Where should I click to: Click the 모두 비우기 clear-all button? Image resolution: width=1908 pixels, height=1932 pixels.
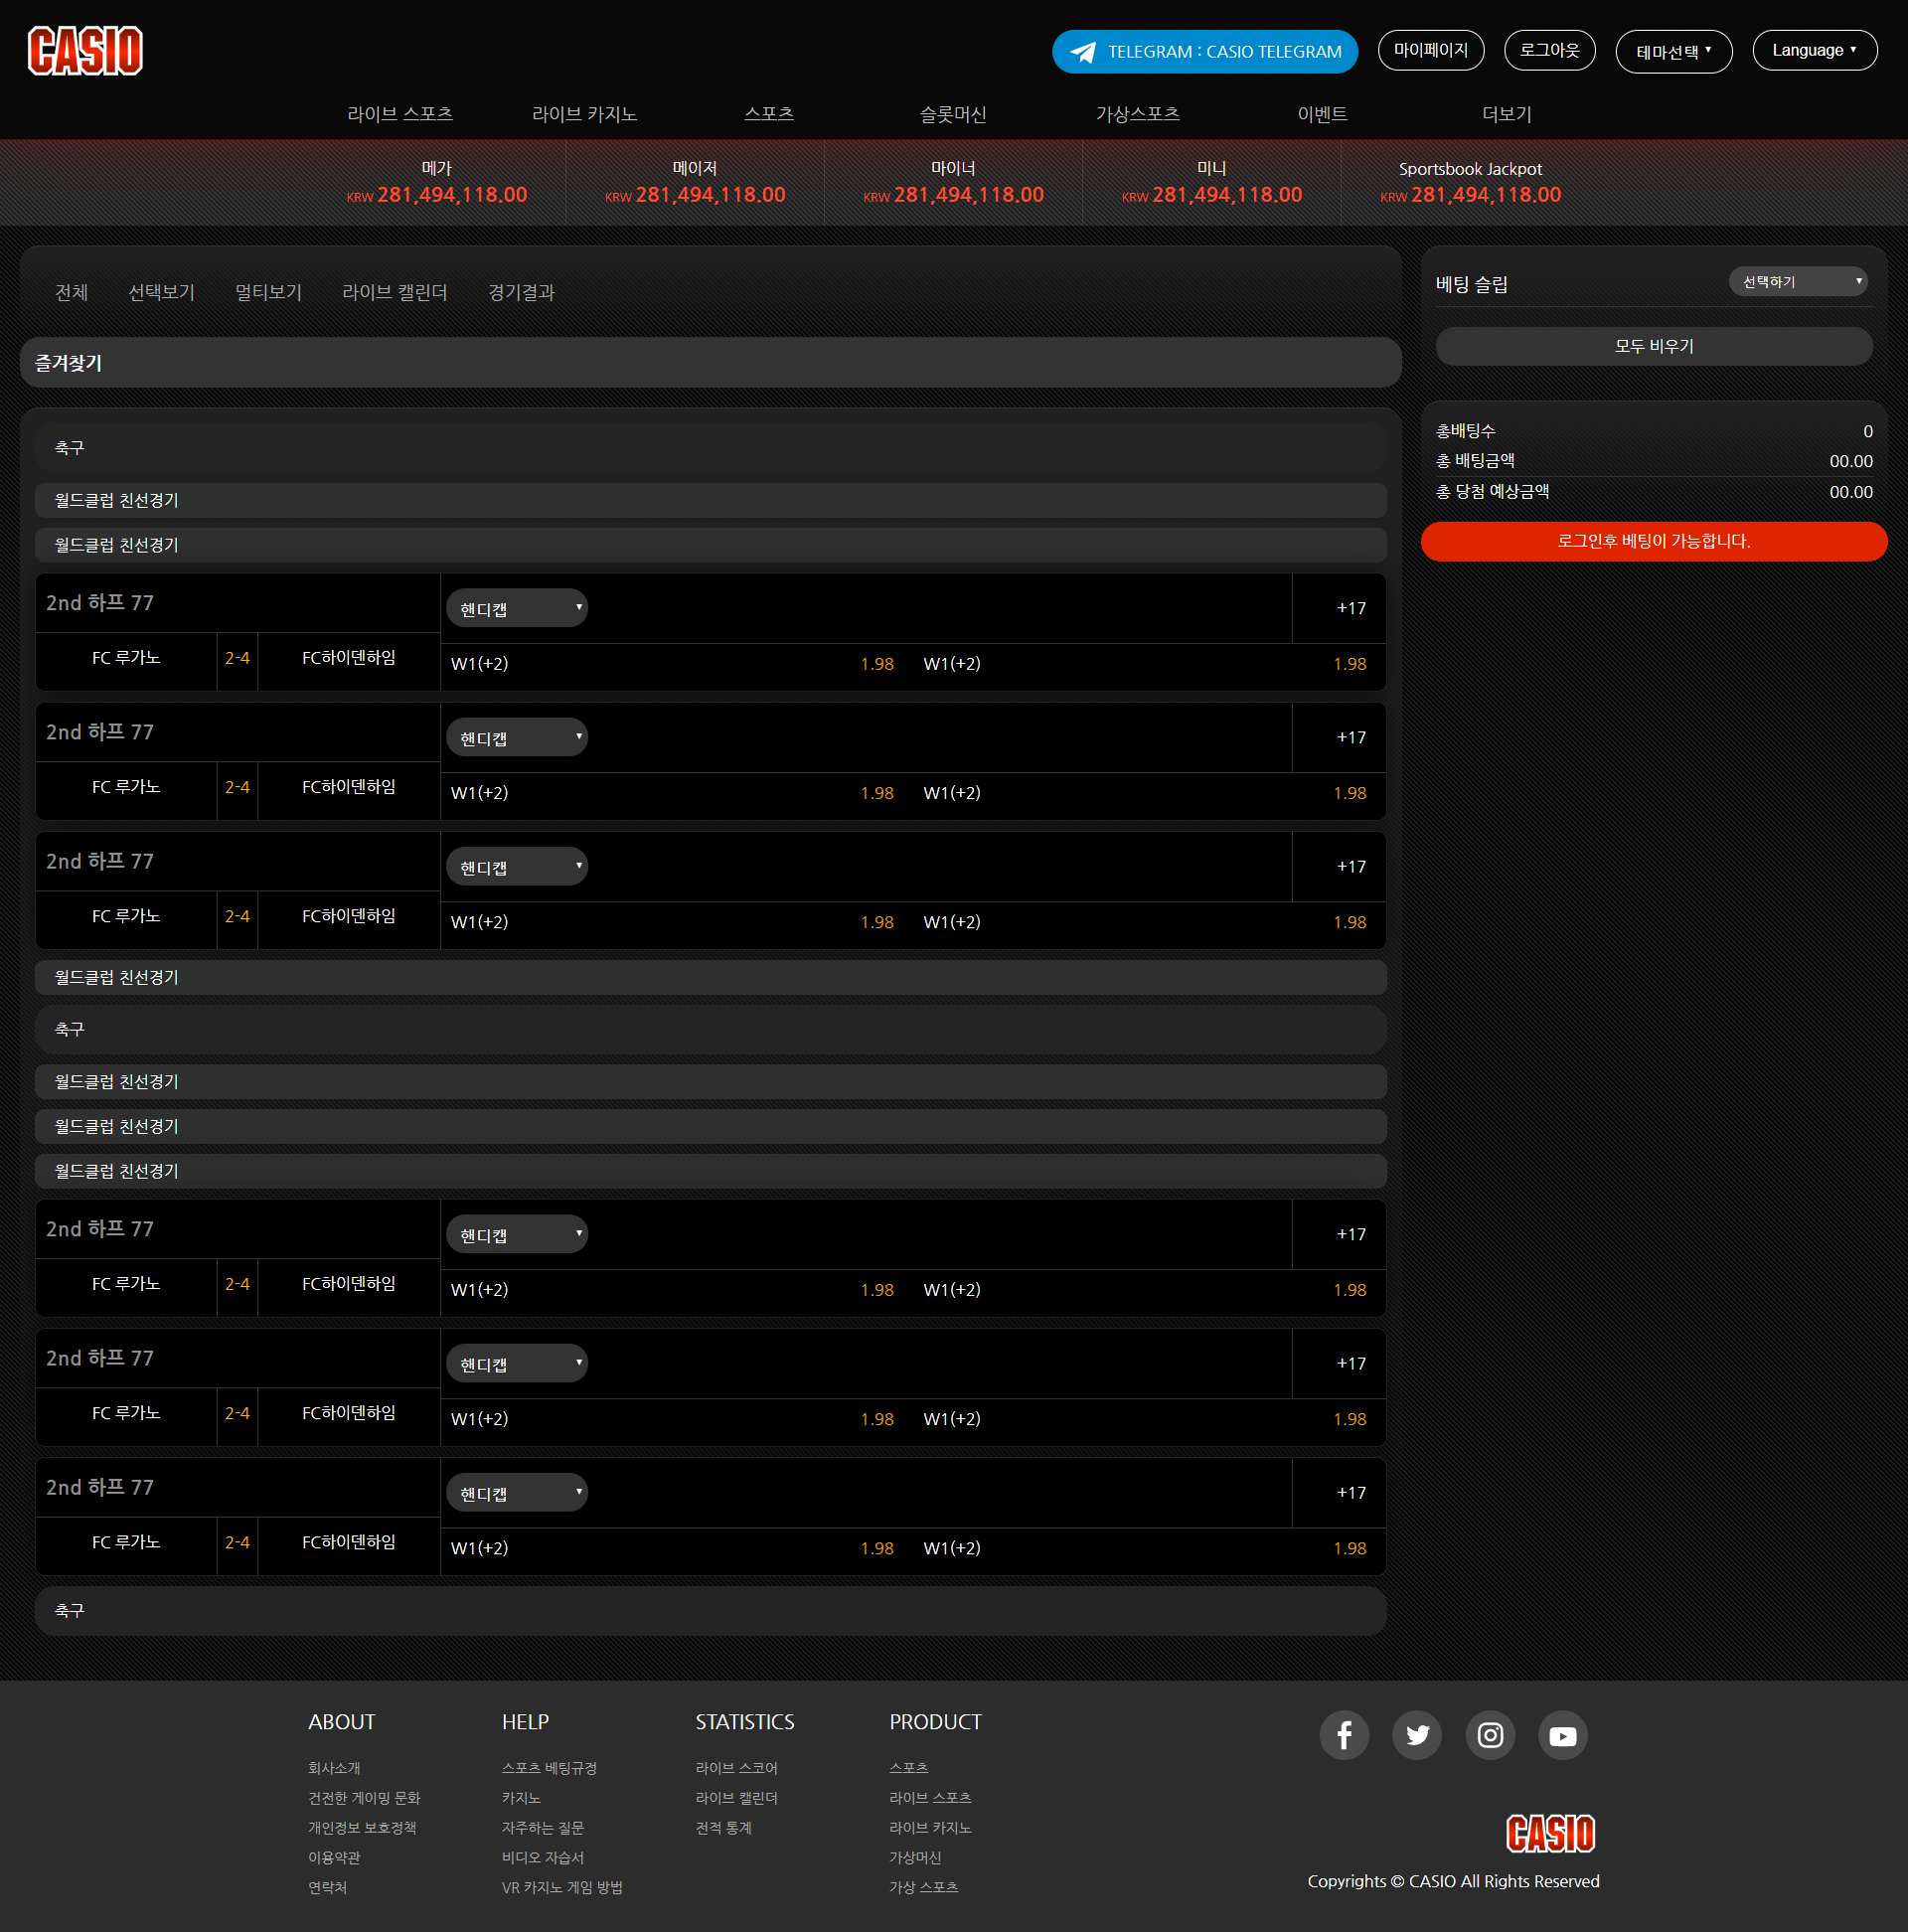coord(1653,346)
